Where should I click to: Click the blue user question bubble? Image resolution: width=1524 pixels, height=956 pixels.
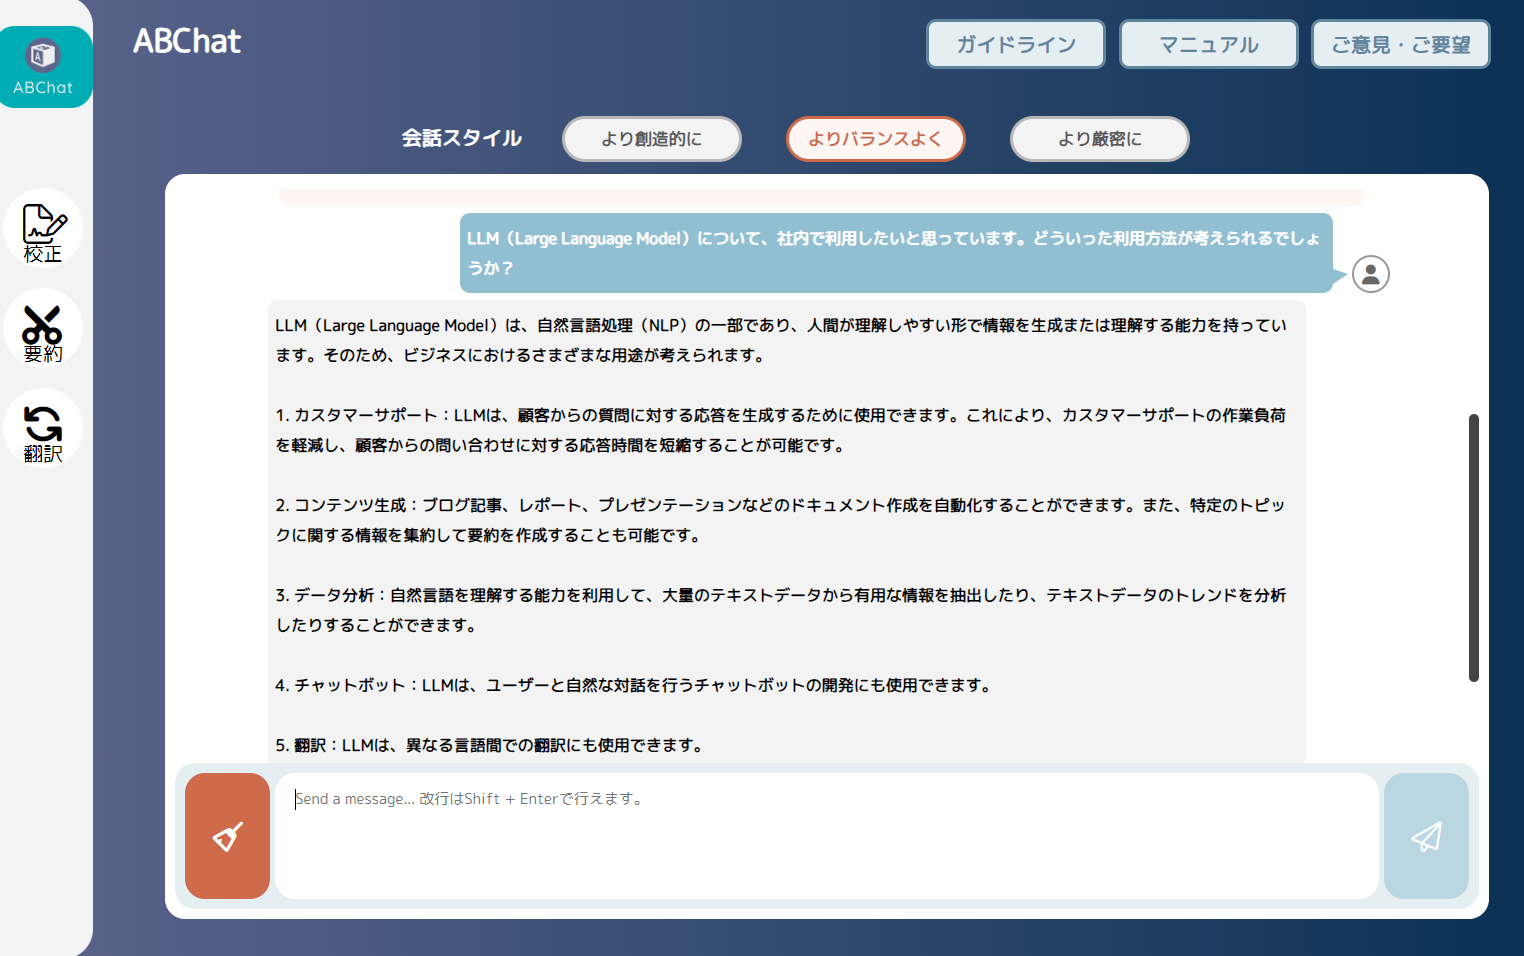click(893, 253)
